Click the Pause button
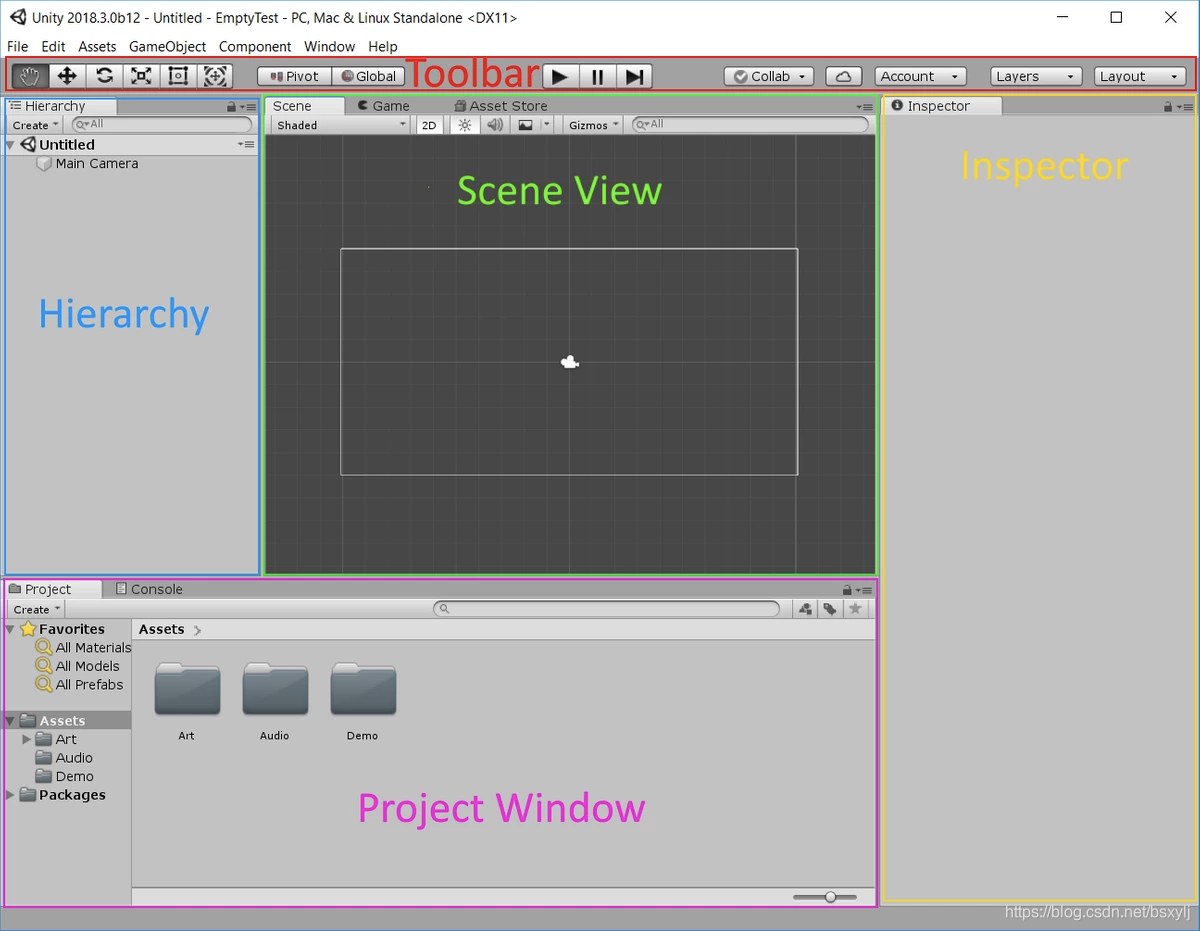 click(x=597, y=76)
